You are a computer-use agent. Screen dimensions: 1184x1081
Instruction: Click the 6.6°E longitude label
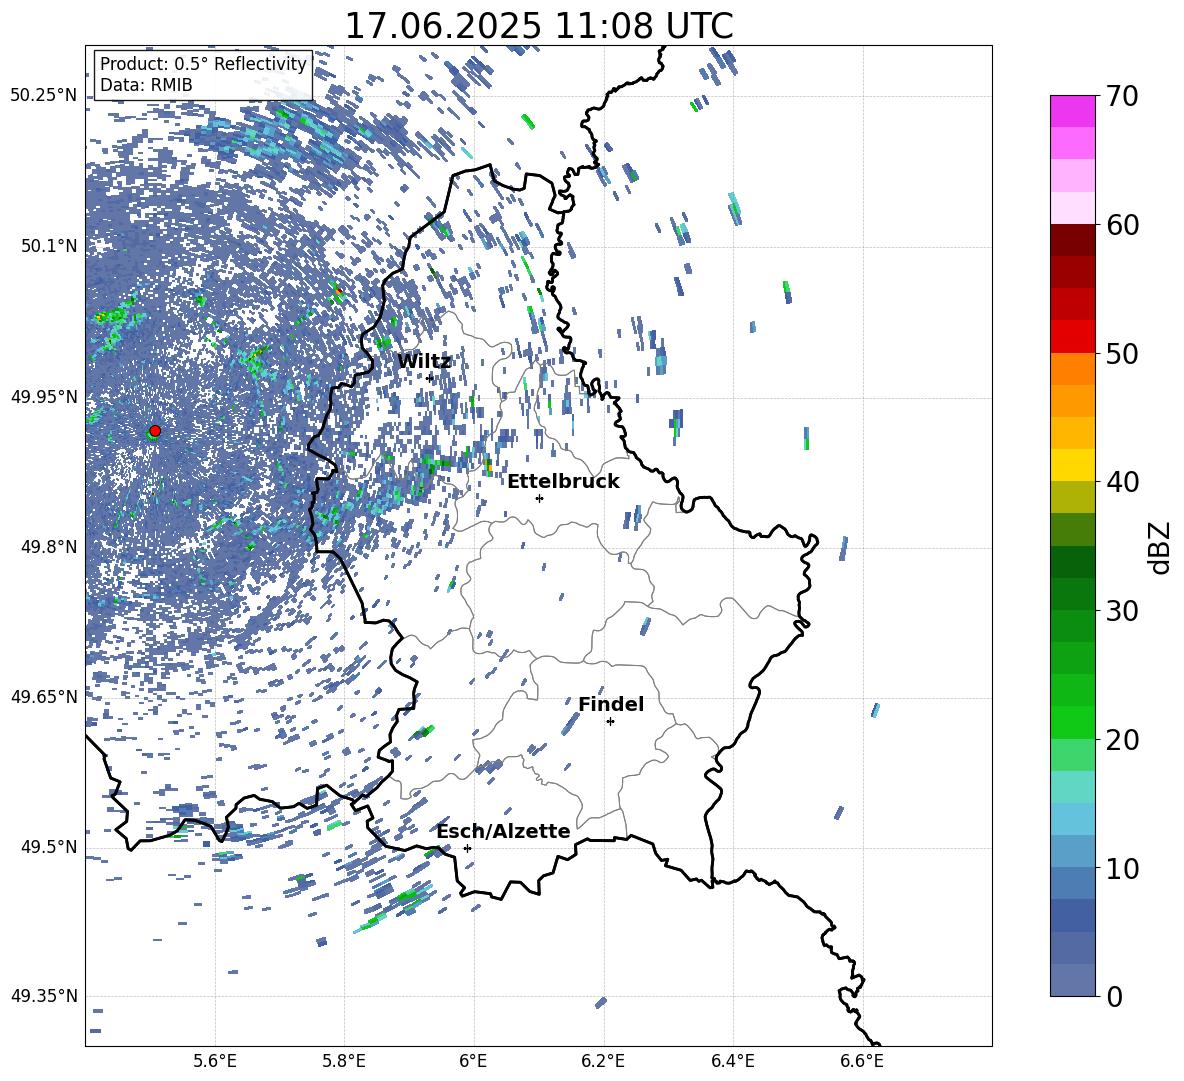[x=862, y=1061]
